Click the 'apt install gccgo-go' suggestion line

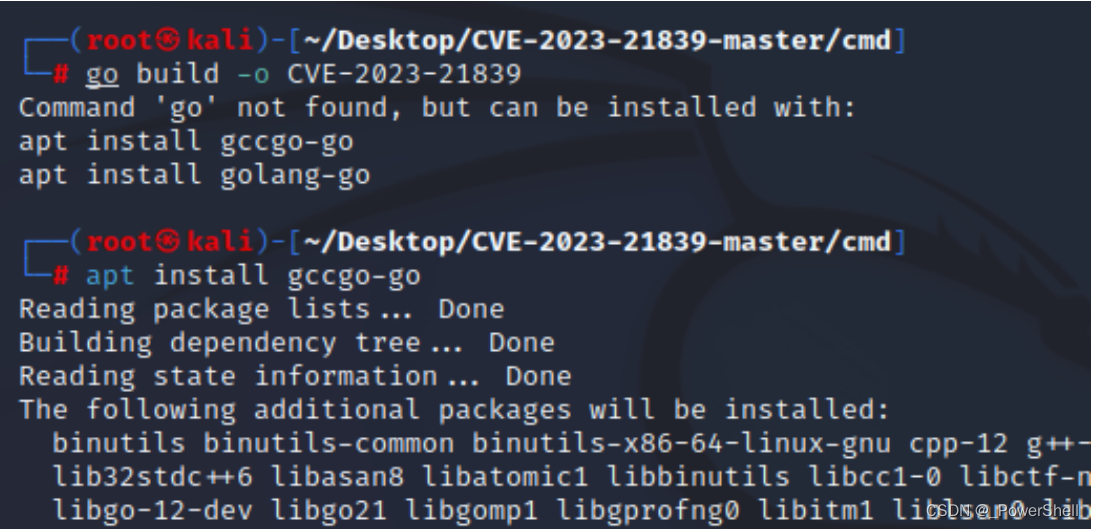186,142
